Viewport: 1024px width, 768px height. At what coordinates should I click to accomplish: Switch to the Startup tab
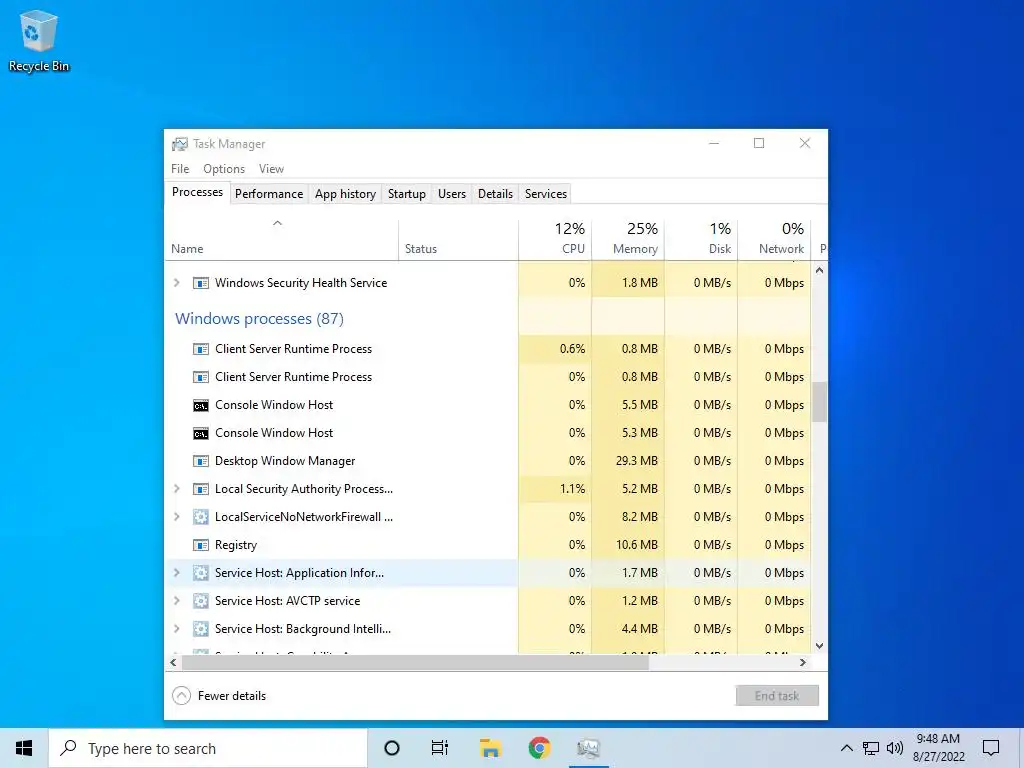tap(407, 194)
